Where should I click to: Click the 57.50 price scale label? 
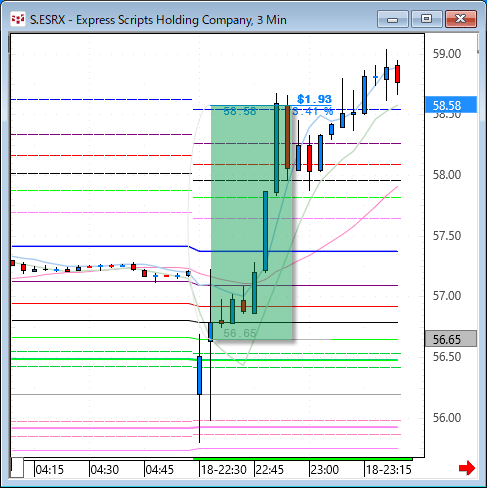(x=447, y=236)
